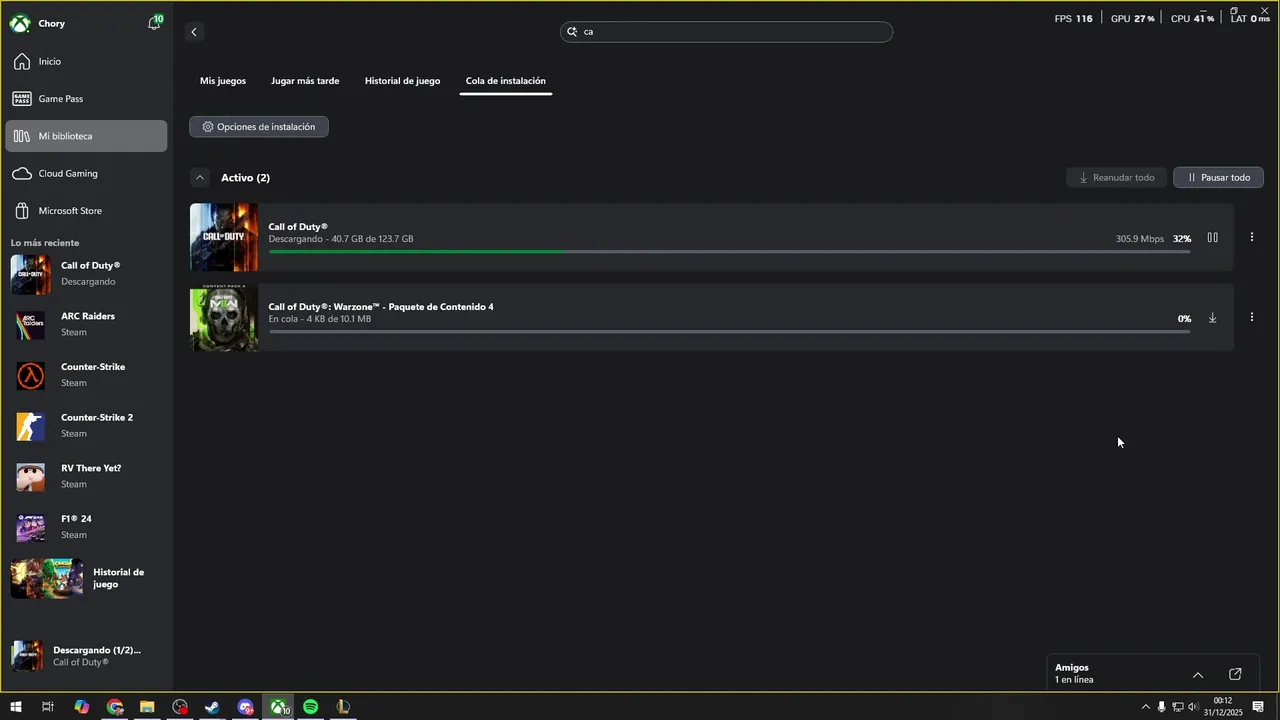The width and height of the screenshot is (1280, 720).
Task: Open Call of Duty in the recent list
Action: pos(86,274)
